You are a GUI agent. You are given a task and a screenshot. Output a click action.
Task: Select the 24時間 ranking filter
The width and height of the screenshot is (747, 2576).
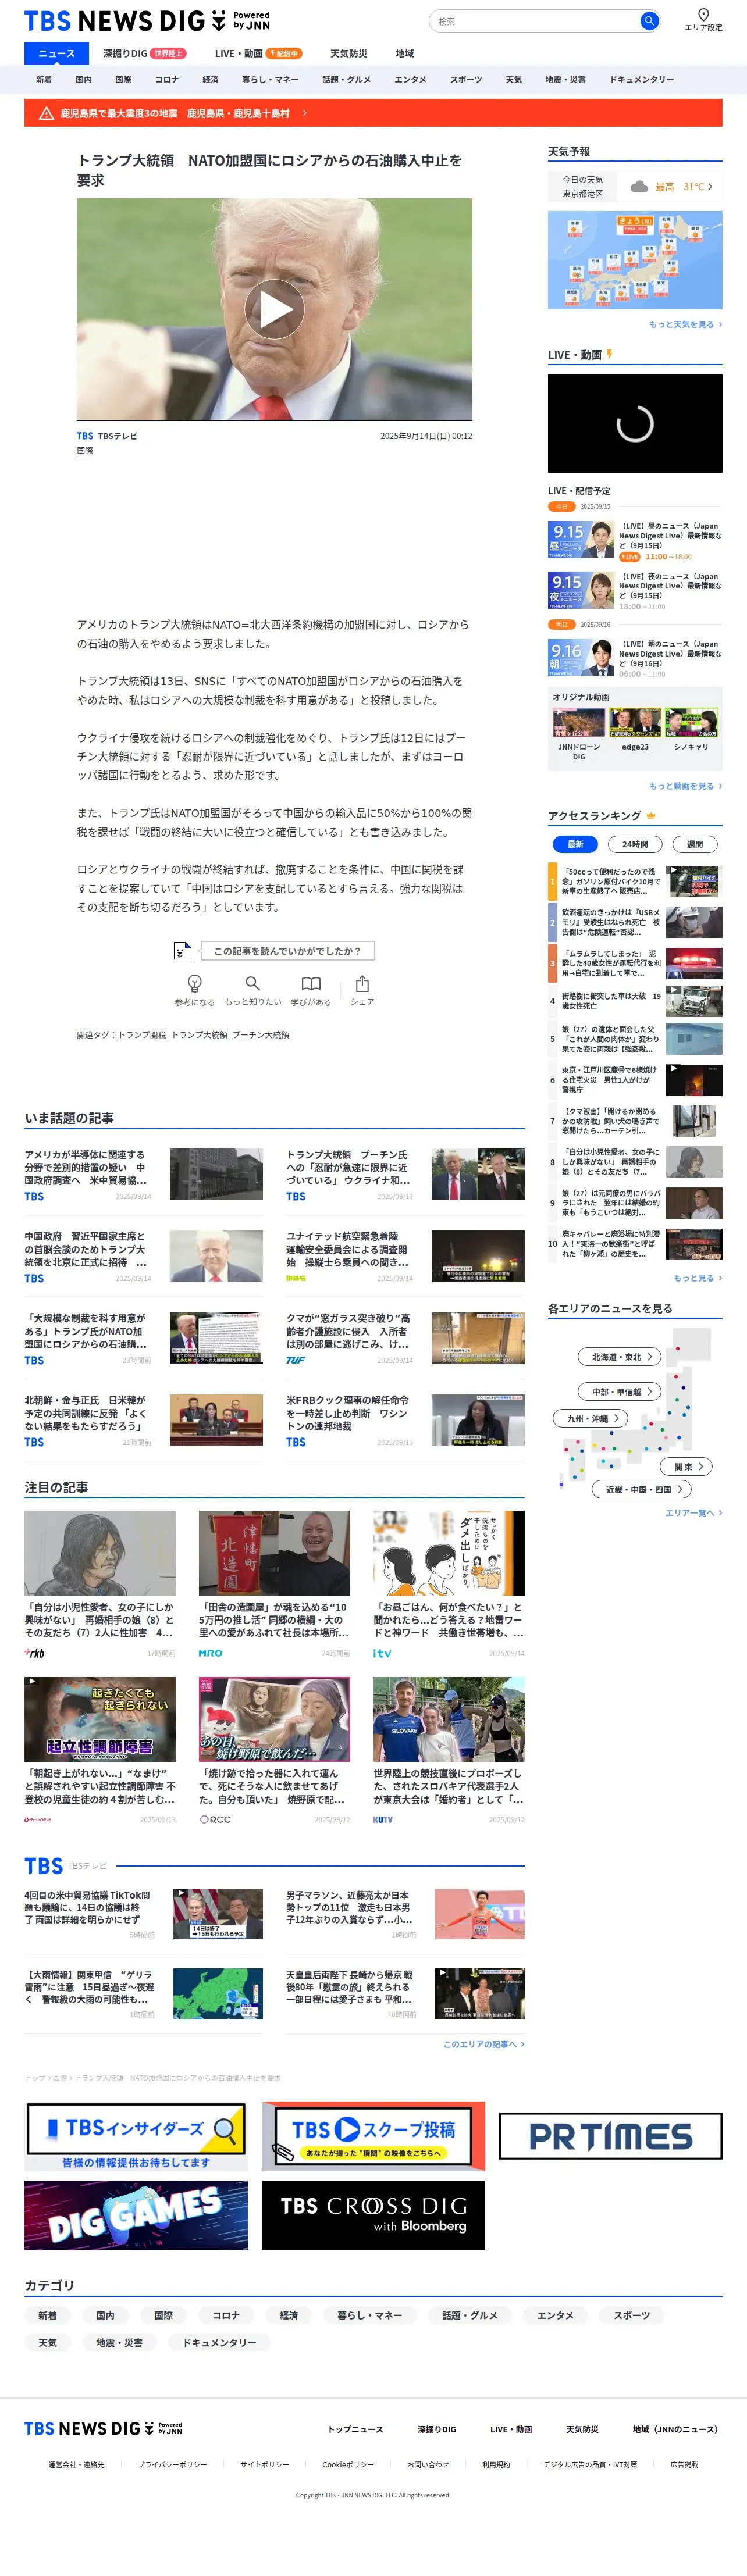tap(635, 844)
